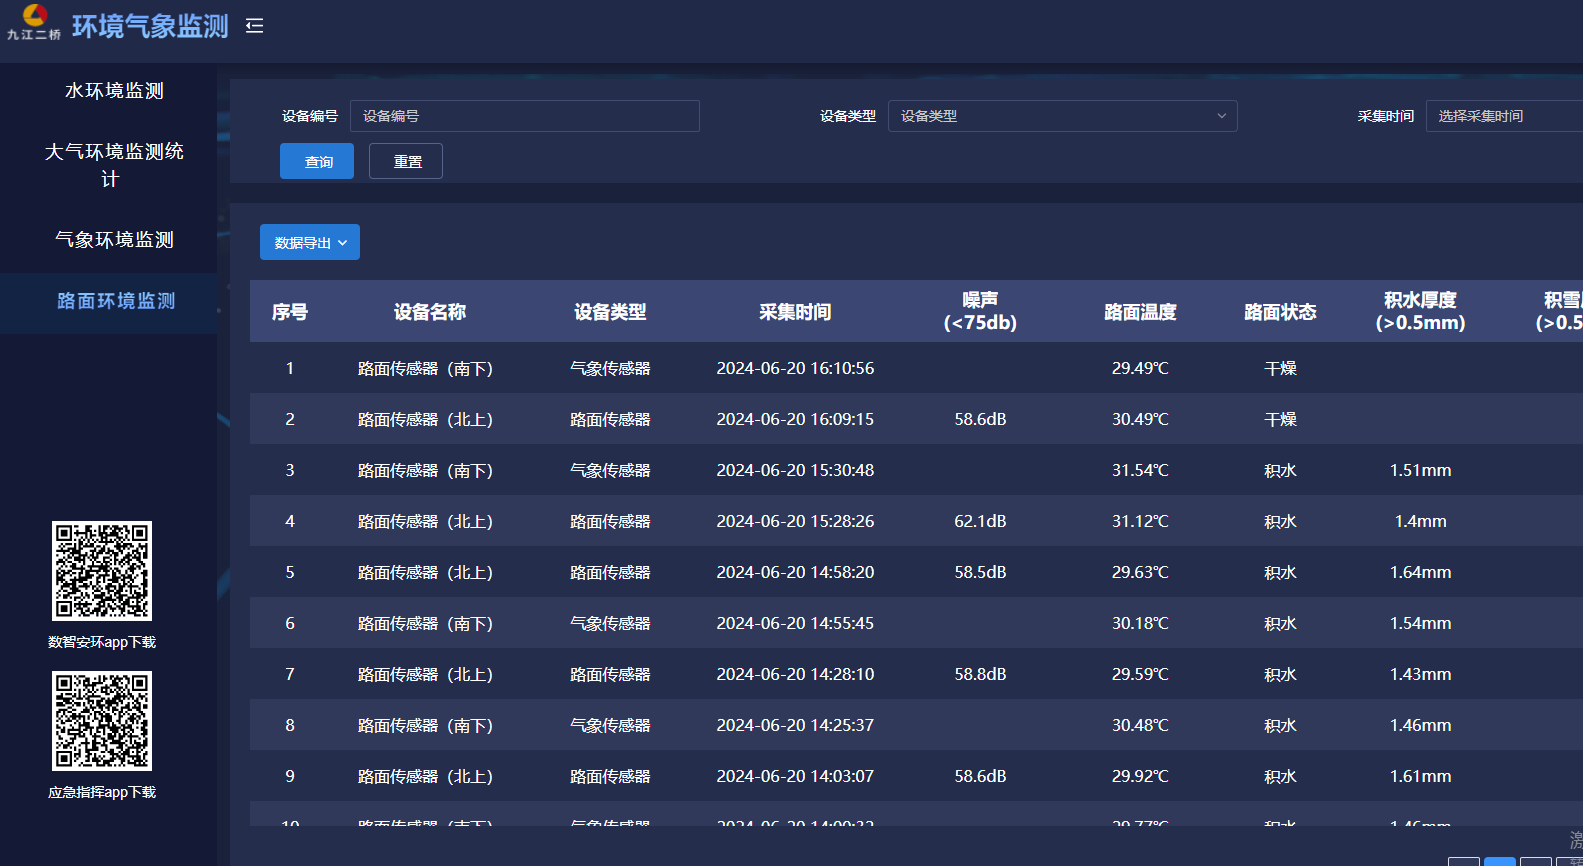
Task: Click the 环境气象监测 title text
Action: [150, 26]
